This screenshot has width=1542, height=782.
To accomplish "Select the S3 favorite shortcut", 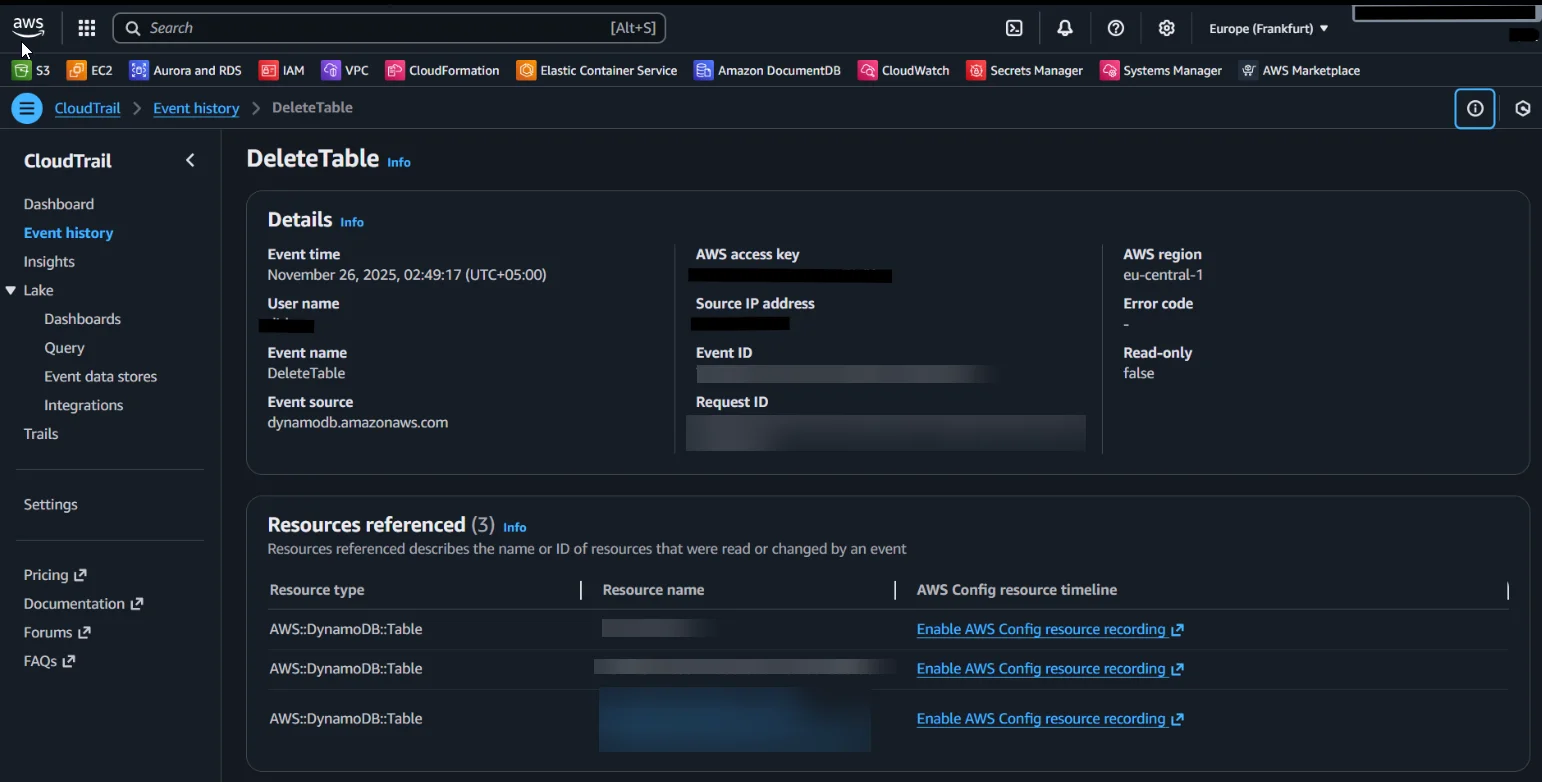I will [31, 70].
